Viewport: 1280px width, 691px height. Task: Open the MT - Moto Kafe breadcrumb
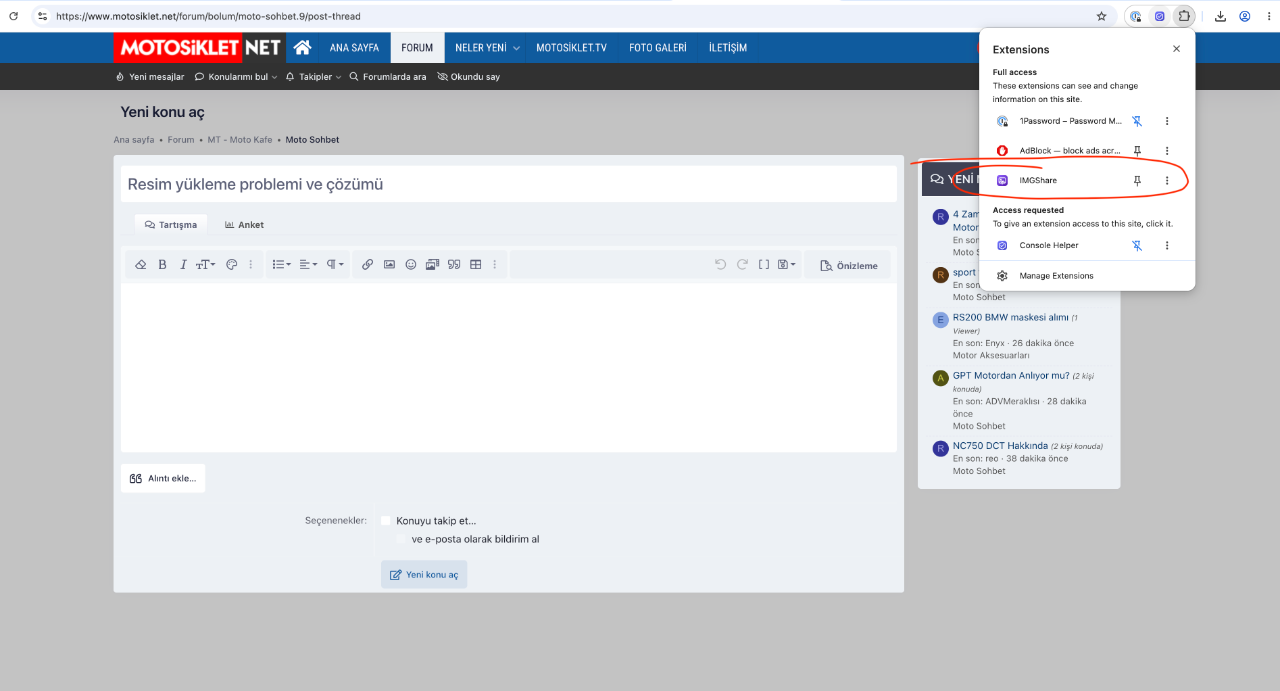[240, 140]
